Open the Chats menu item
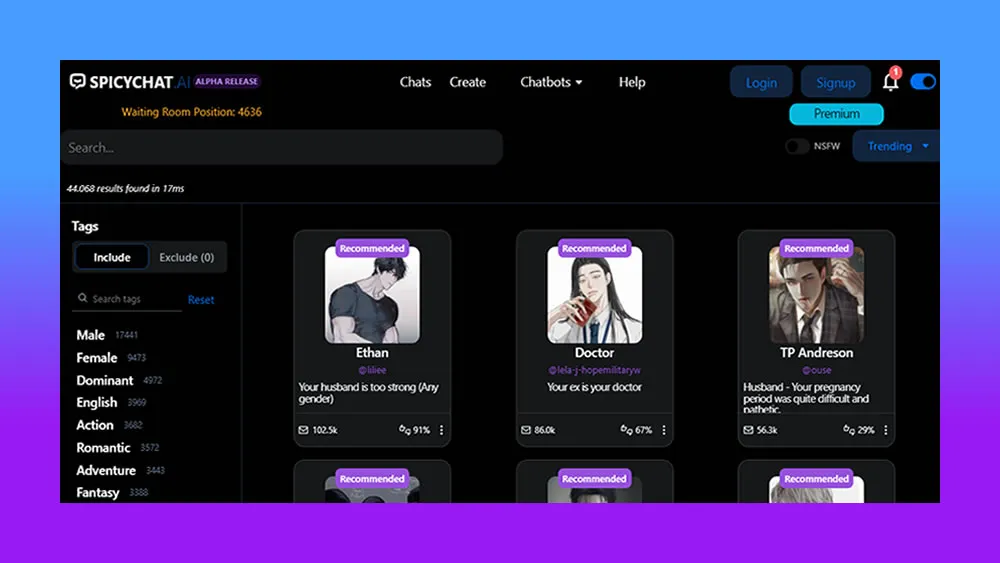 (415, 82)
